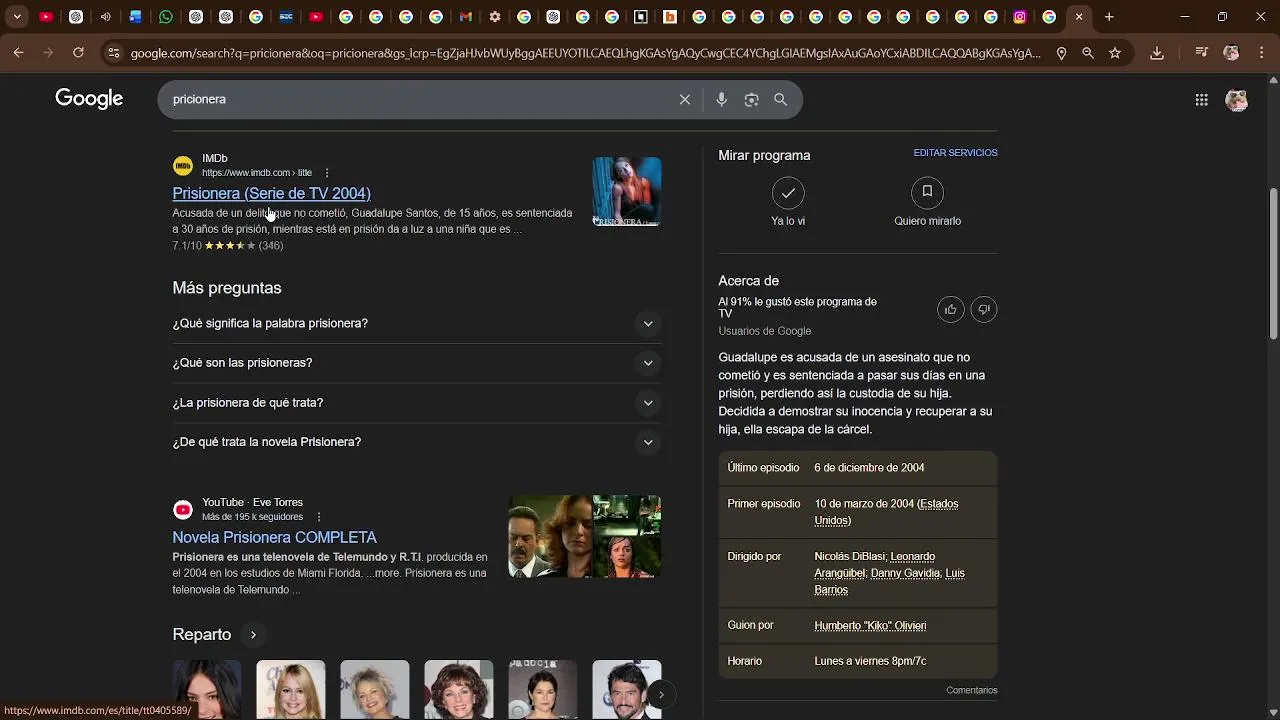Screen dimensions: 1280x720
Task: Open the Chrome three-dot menu
Action: [x=1261, y=53]
